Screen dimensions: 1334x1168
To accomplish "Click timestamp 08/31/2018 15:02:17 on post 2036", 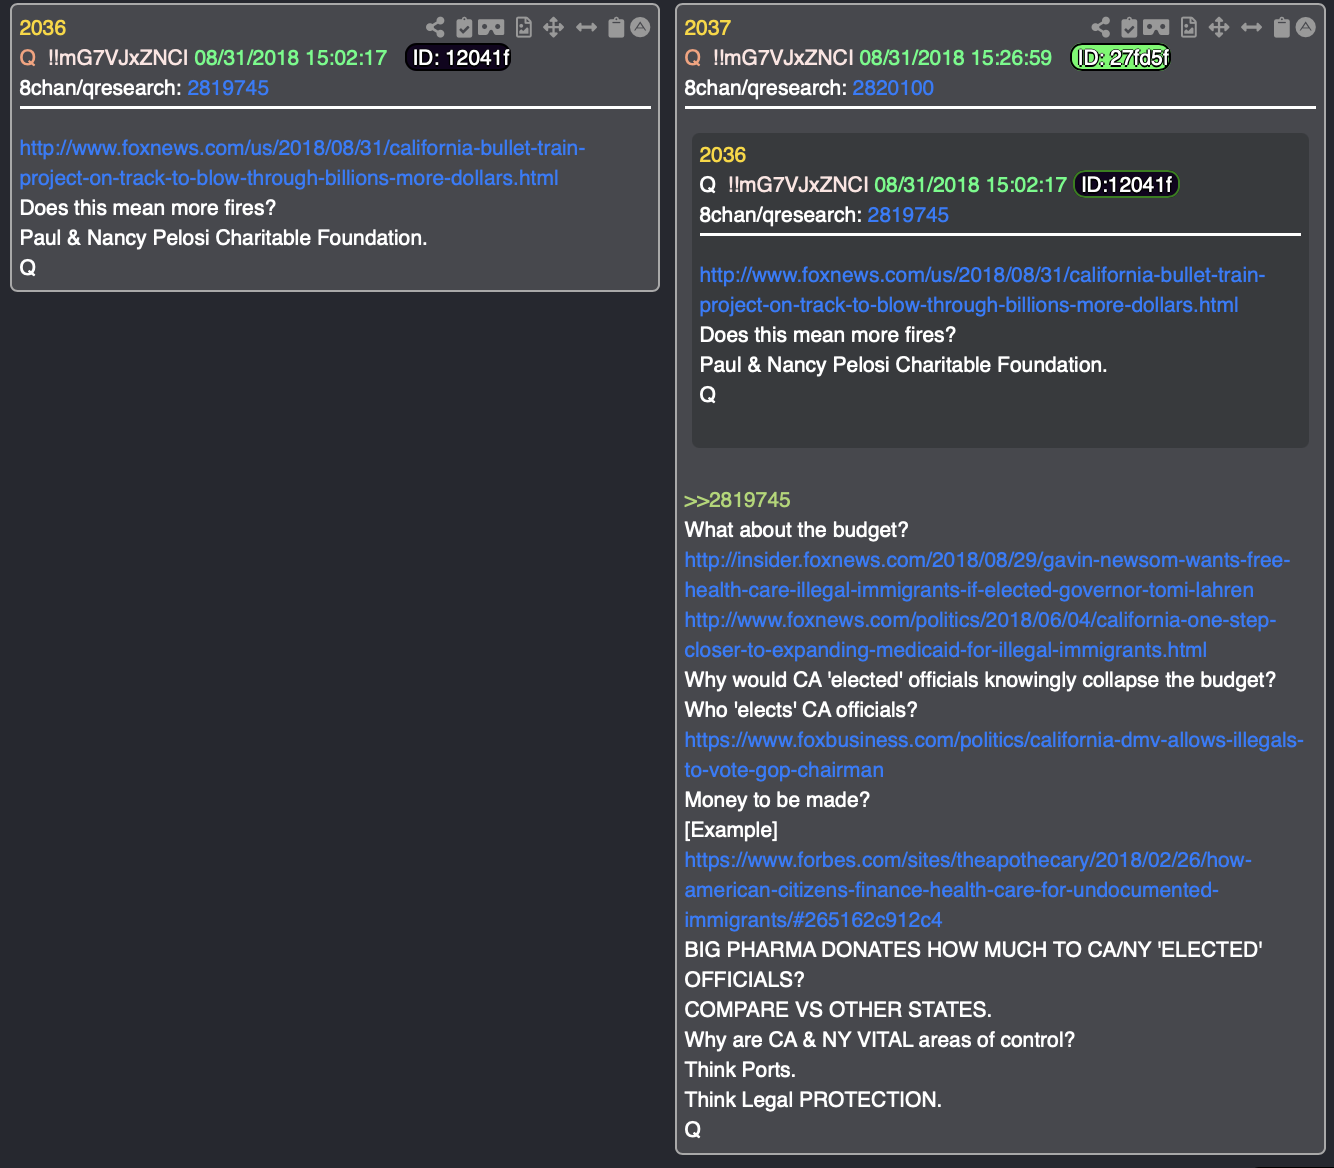I will [x=290, y=58].
